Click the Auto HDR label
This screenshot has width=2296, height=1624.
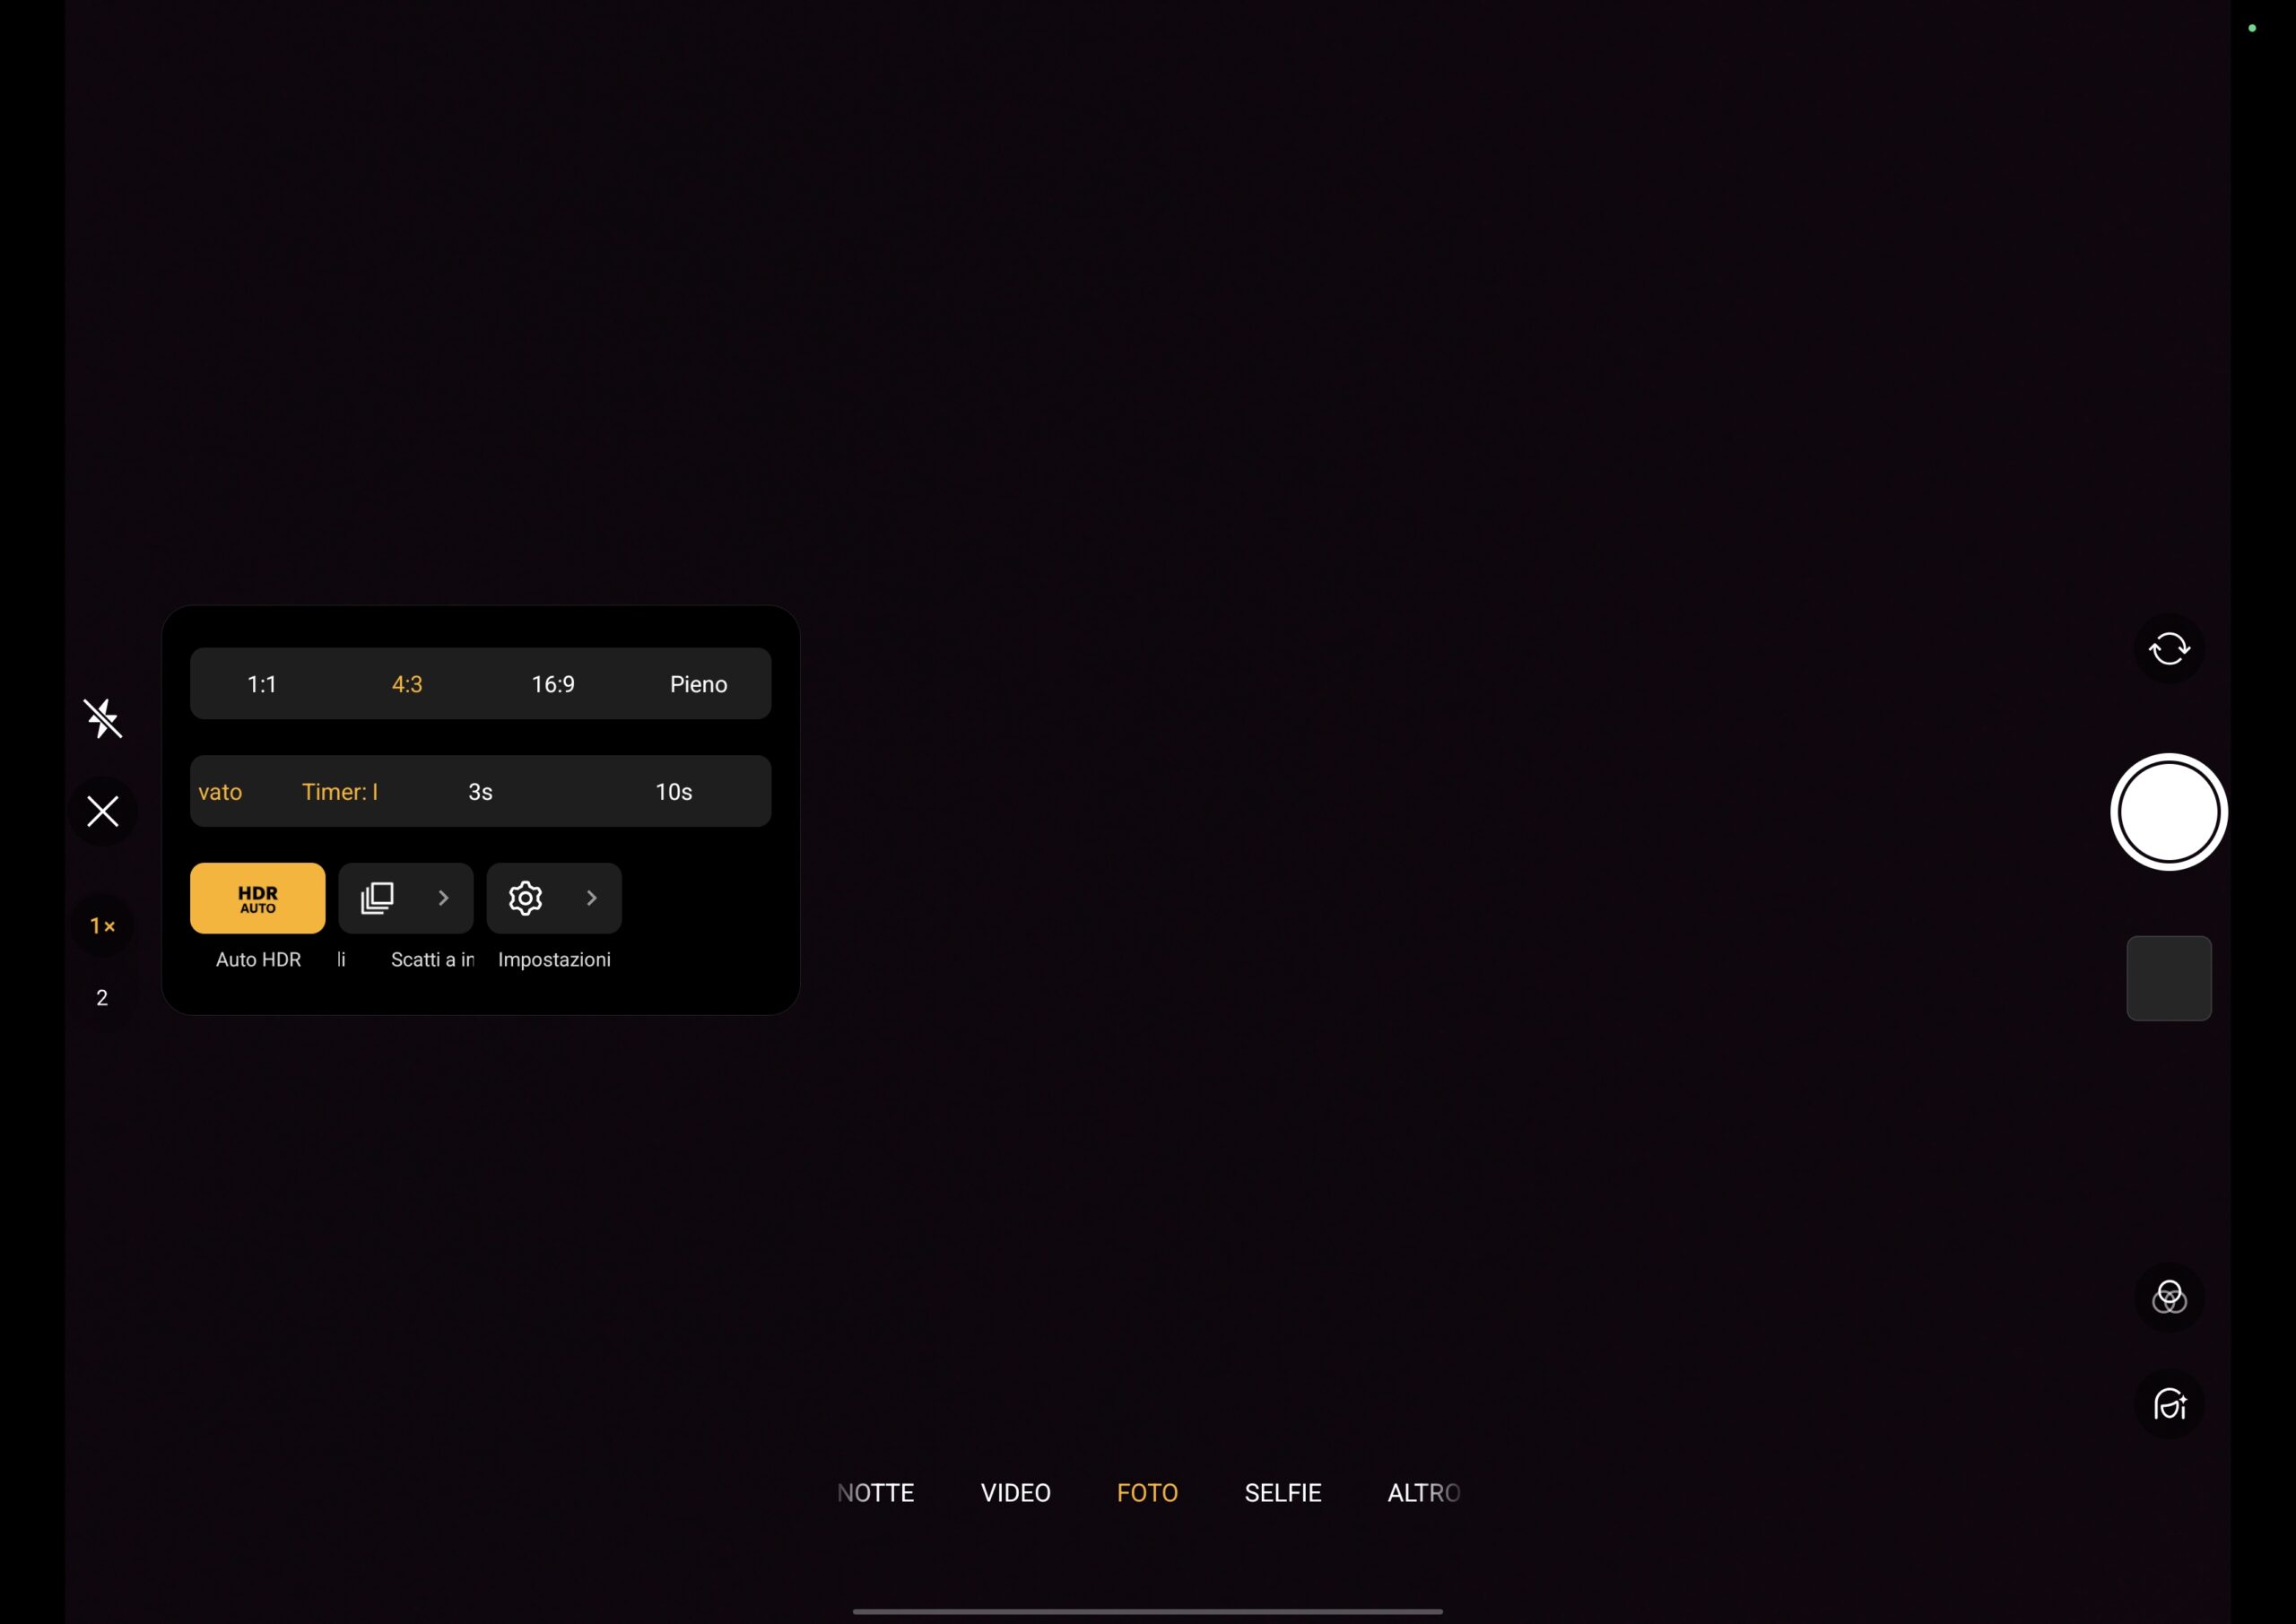[258, 960]
